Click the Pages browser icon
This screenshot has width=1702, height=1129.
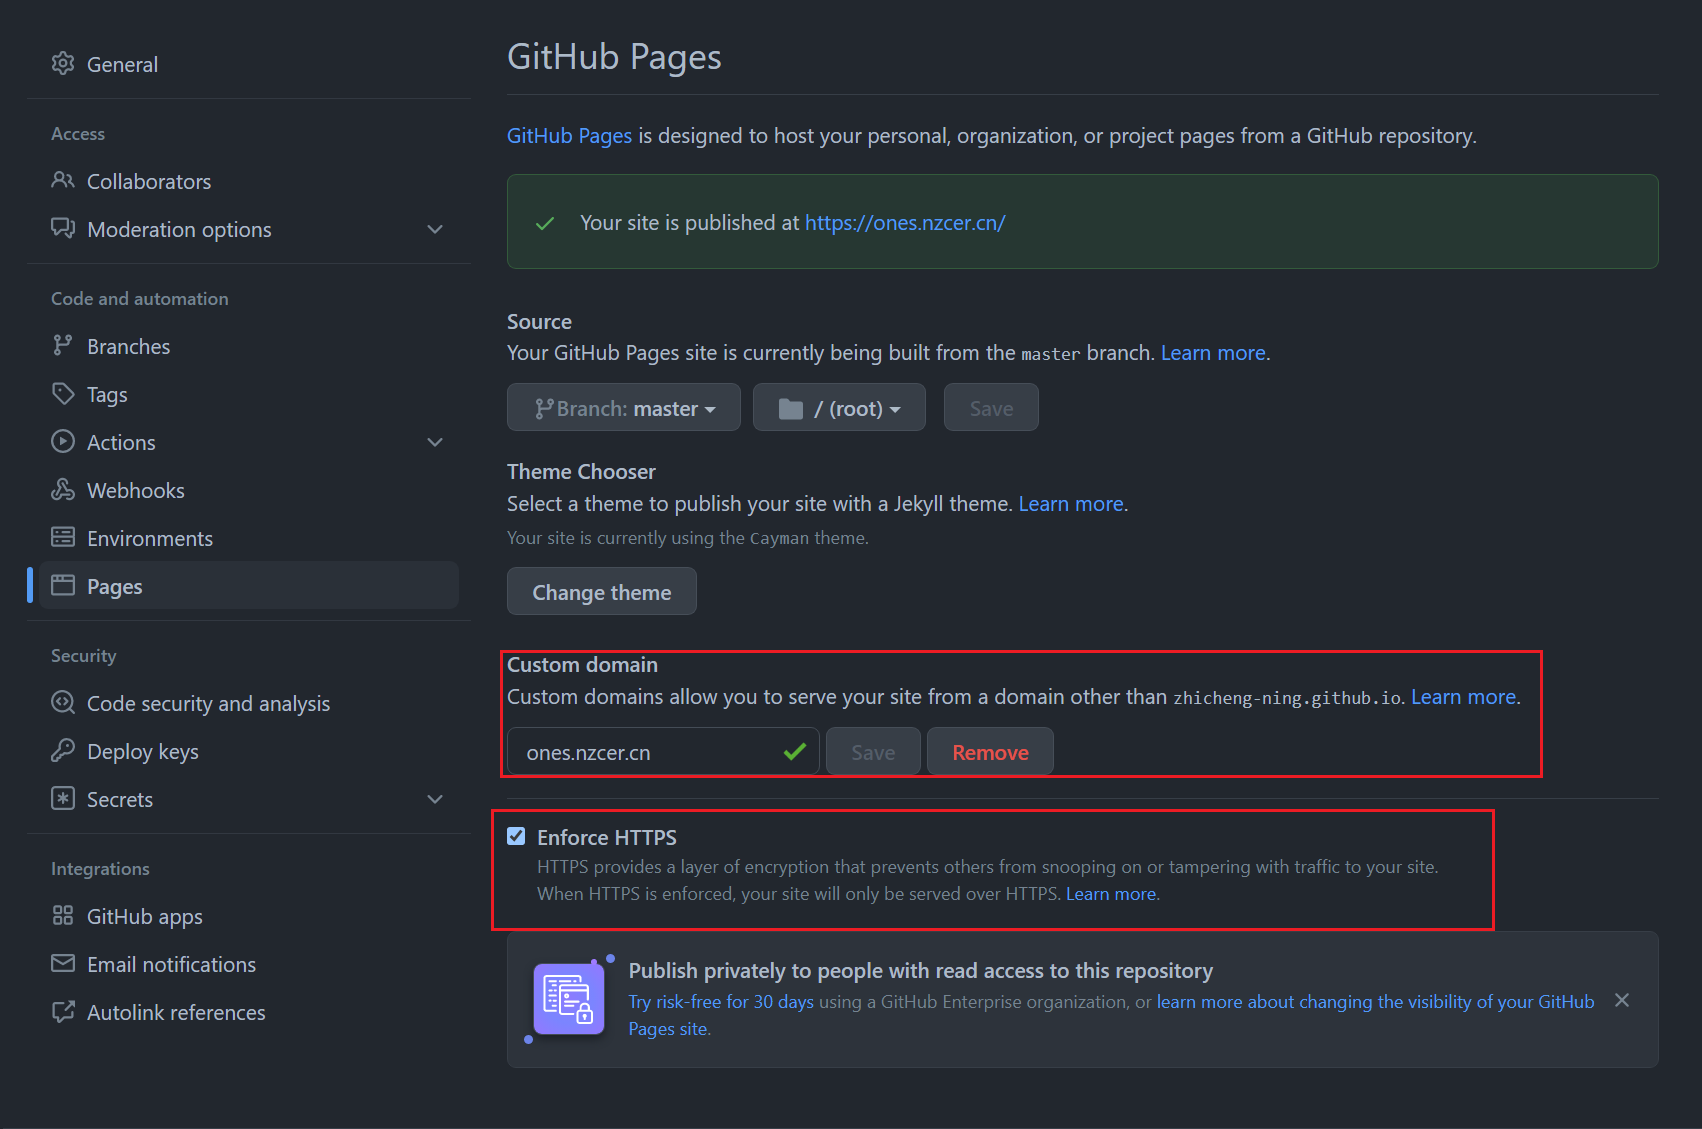[63, 586]
